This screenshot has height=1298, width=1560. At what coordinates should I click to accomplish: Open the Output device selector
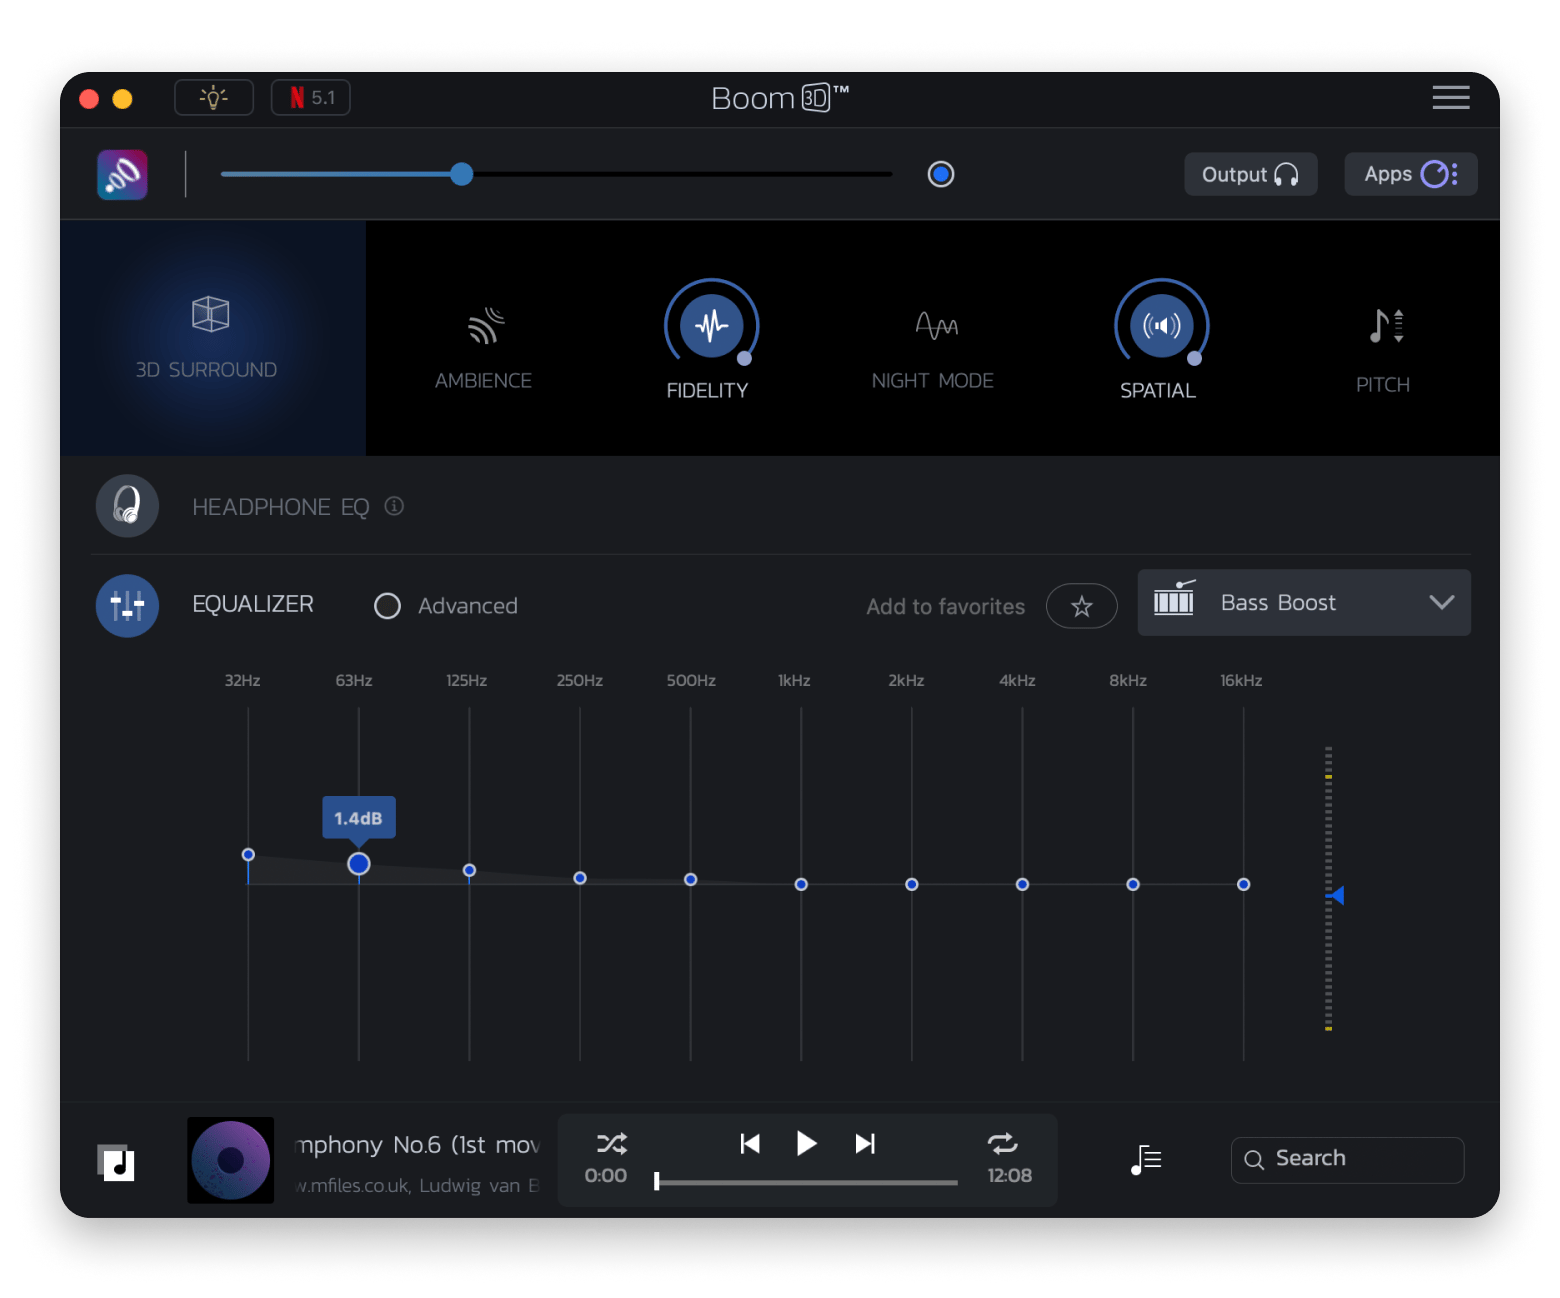click(x=1250, y=175)
